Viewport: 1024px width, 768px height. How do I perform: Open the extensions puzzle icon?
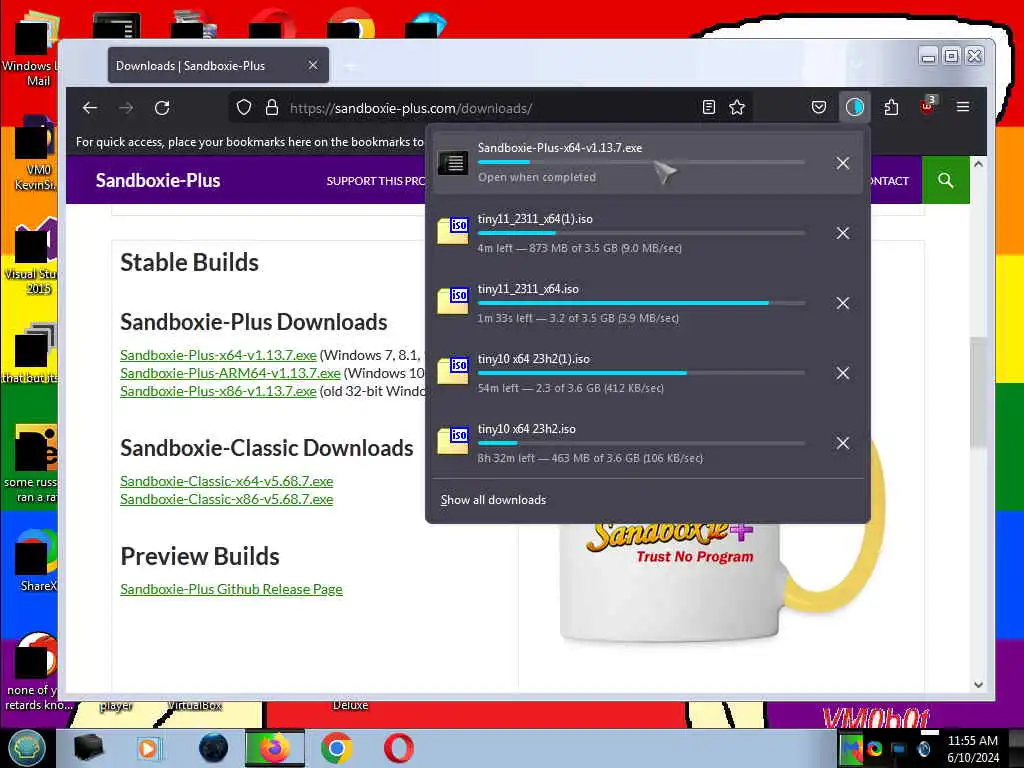pos(891,107)
